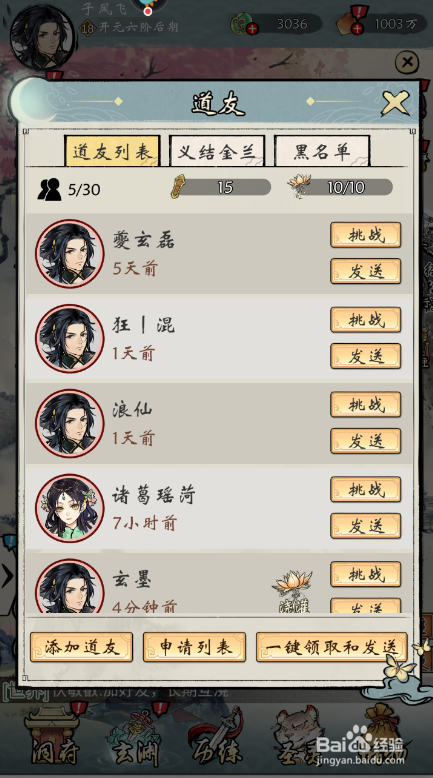Close the 道友 dialog with X
Image resolution: width=433 pixels, height=778 pixels.
395,104
